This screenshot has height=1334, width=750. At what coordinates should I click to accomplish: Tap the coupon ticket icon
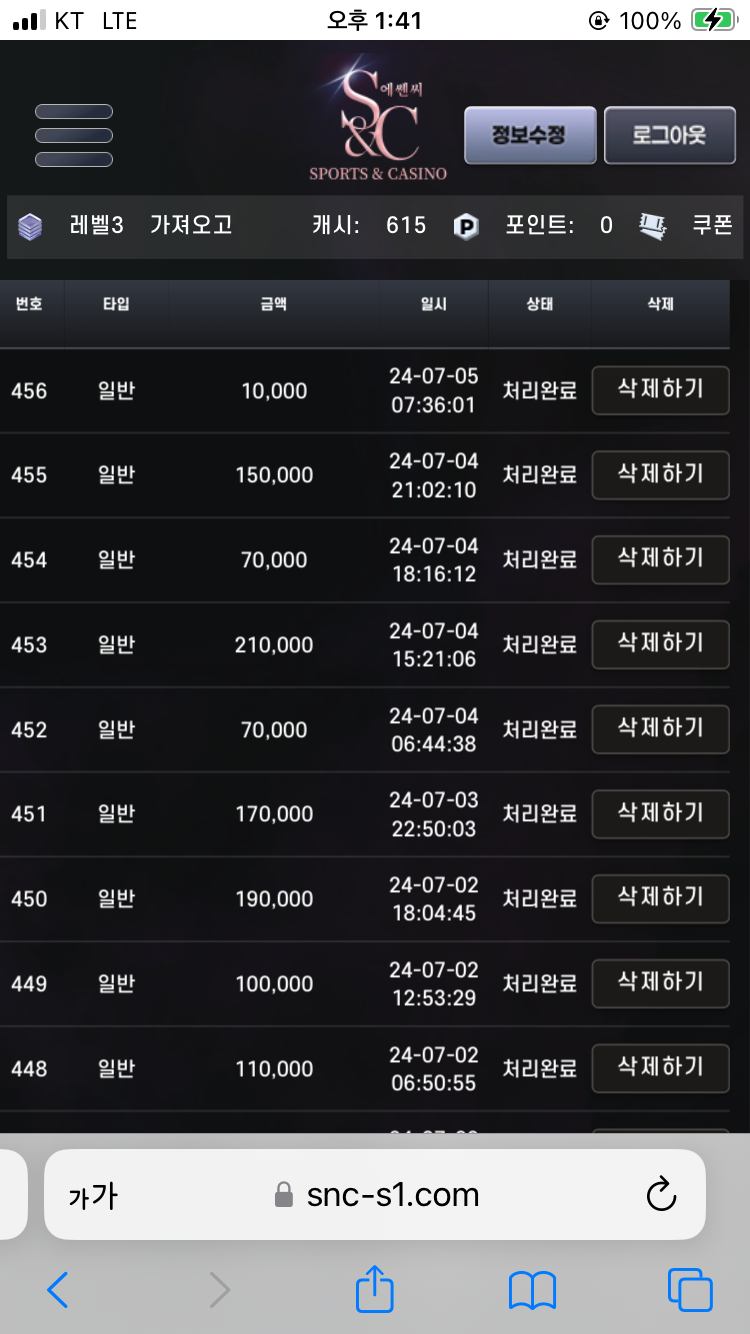(x=653, y=226)
